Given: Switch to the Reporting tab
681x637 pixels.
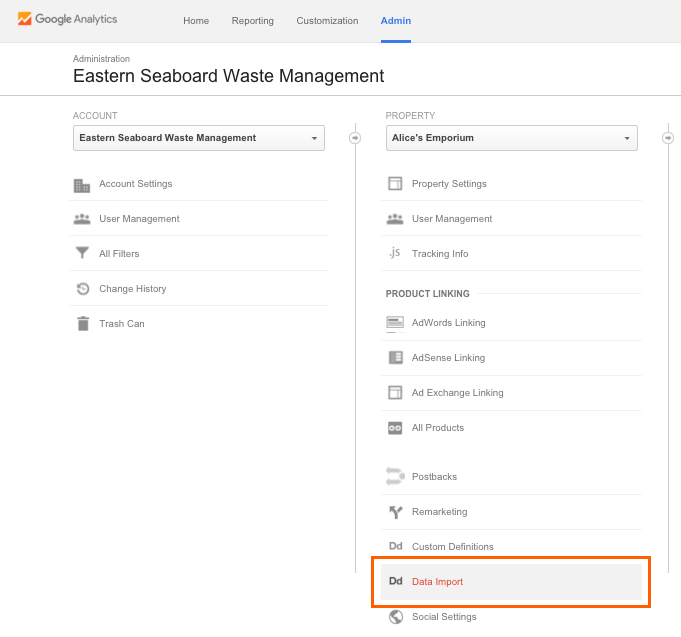Looking at the screenshot, I should point(252,20).
